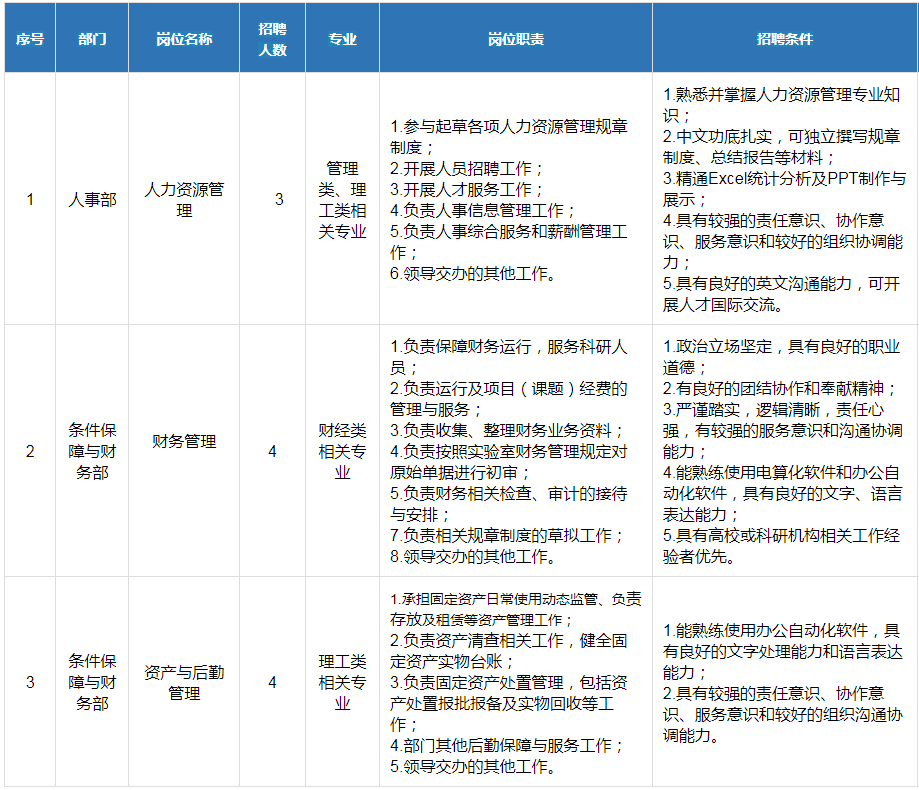Click the 人力资源管理 job duties cell
This screenshot has height=790, width=919.
coord(516,200)
